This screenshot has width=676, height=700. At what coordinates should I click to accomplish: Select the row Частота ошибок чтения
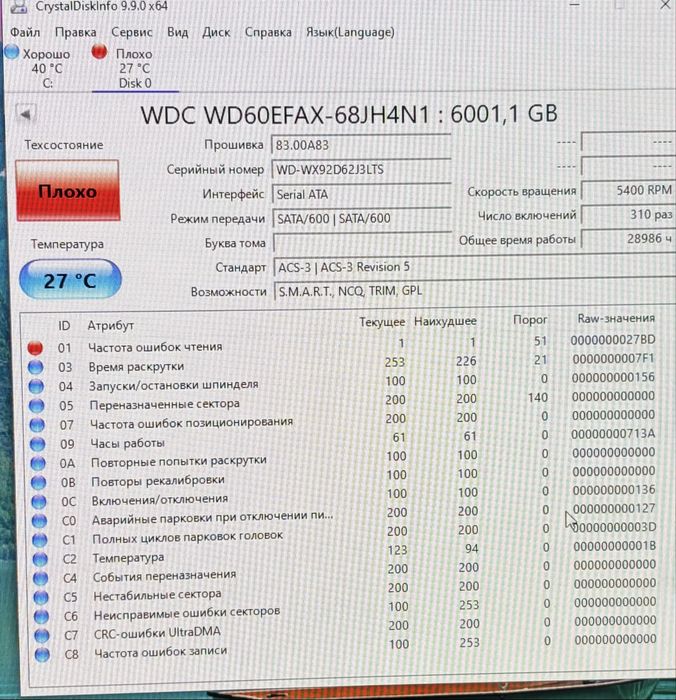tap(342, 345)
